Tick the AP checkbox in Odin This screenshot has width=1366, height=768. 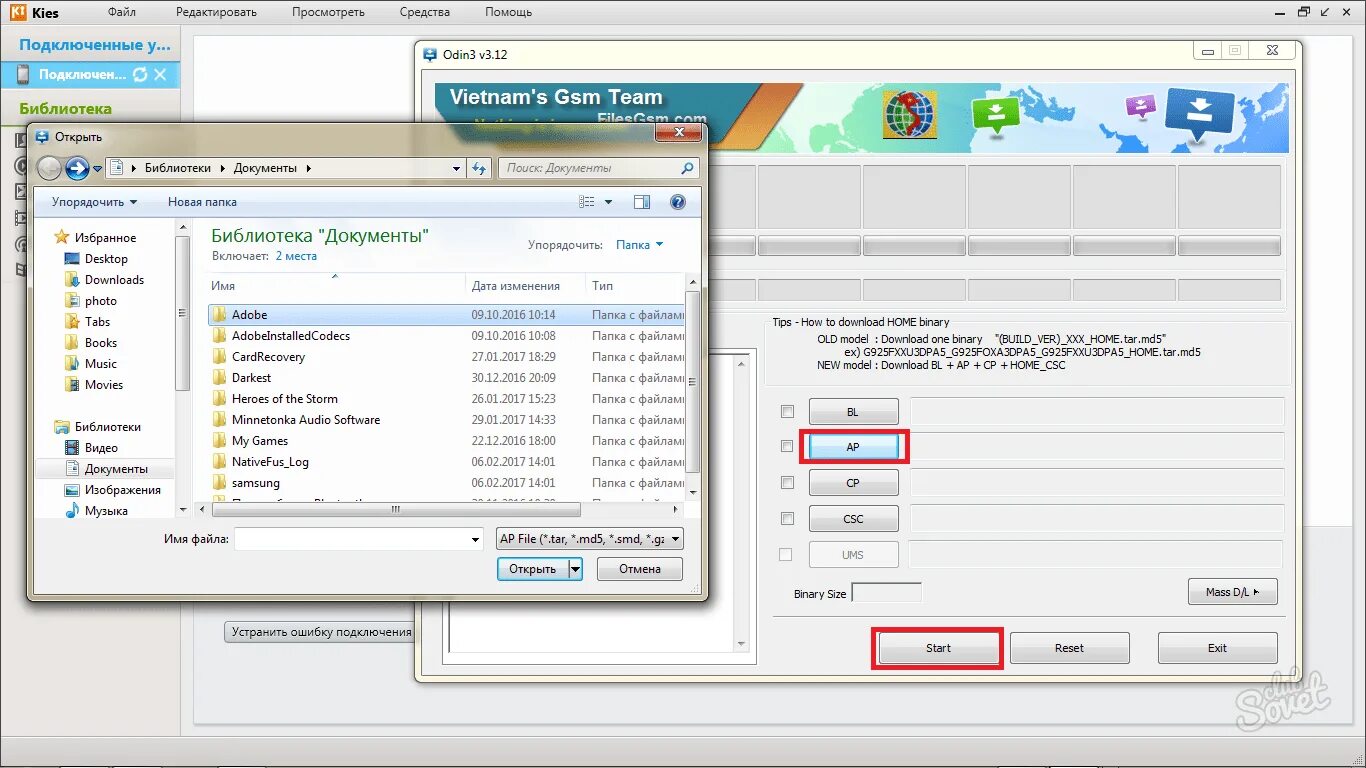[788, 446]
